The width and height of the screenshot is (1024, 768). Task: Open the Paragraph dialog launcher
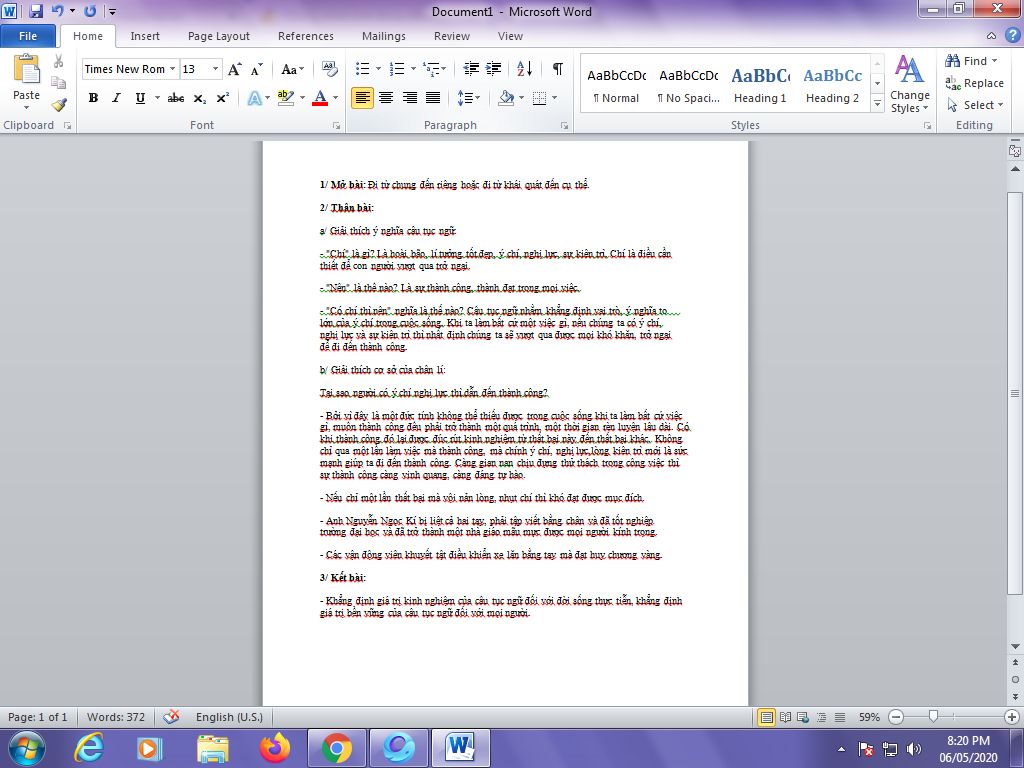(564, 125)
